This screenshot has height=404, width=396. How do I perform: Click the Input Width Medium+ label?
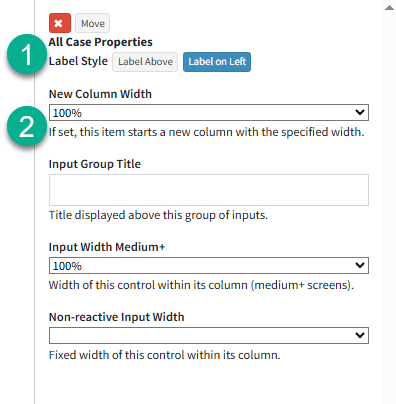107,247
